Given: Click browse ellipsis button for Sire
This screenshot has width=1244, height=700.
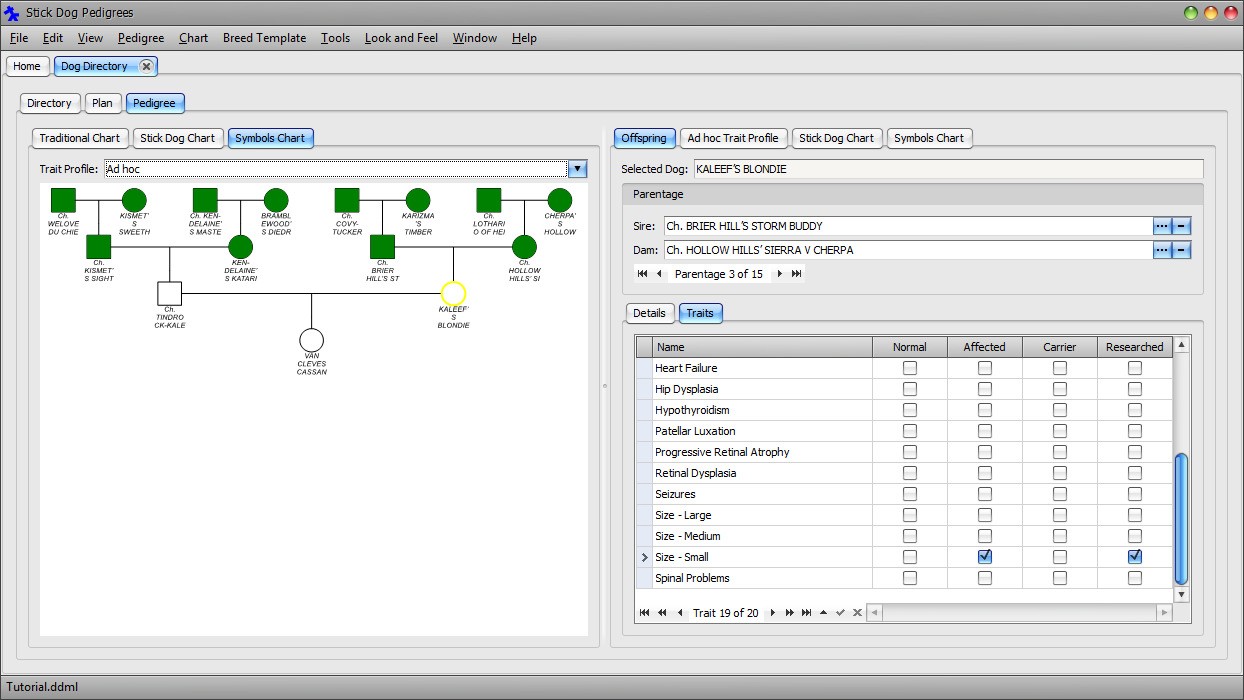Looking at the screenshot, I should click(x=1161, y=226).
